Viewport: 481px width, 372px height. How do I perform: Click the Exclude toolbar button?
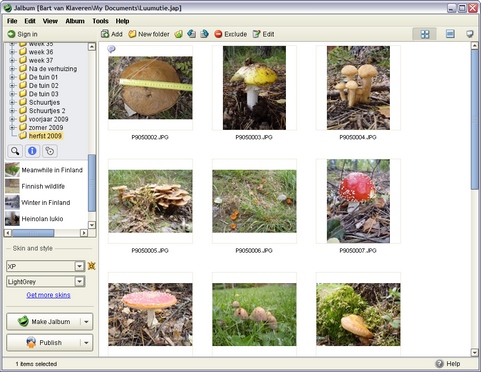(x=230, y=34)
